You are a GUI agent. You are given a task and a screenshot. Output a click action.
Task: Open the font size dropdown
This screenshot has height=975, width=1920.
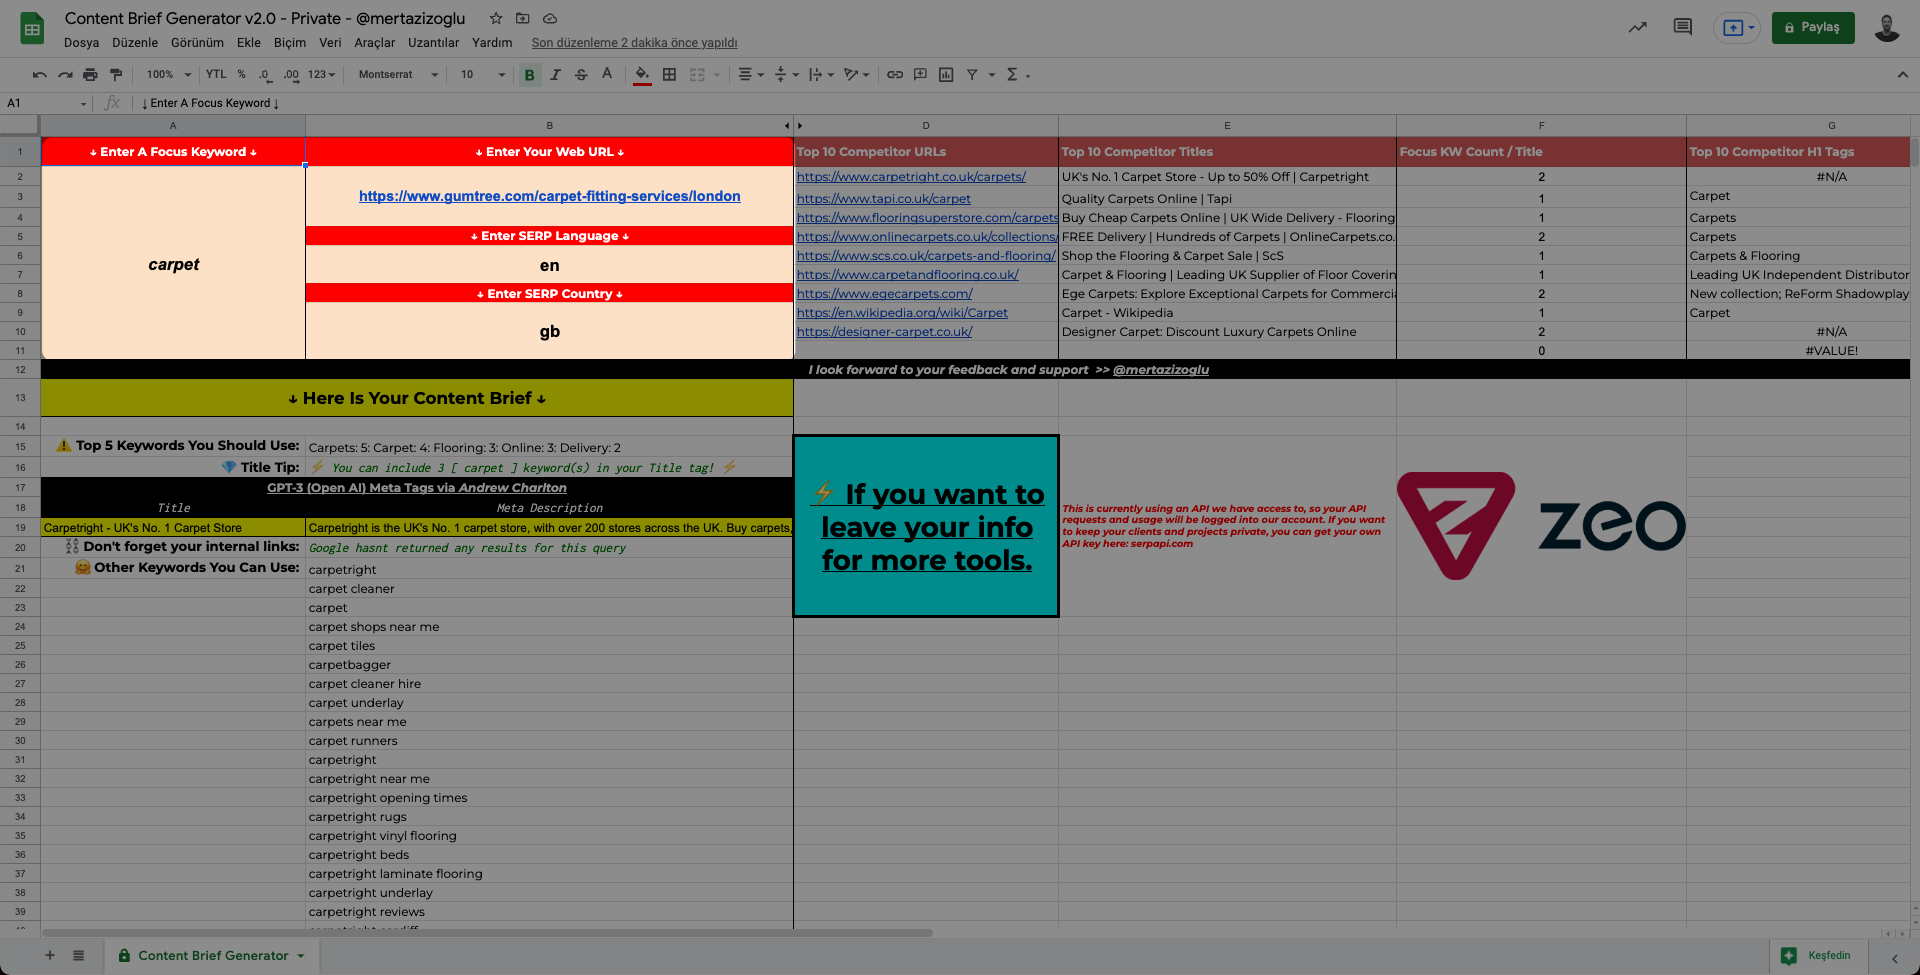(x=483, y=75)
